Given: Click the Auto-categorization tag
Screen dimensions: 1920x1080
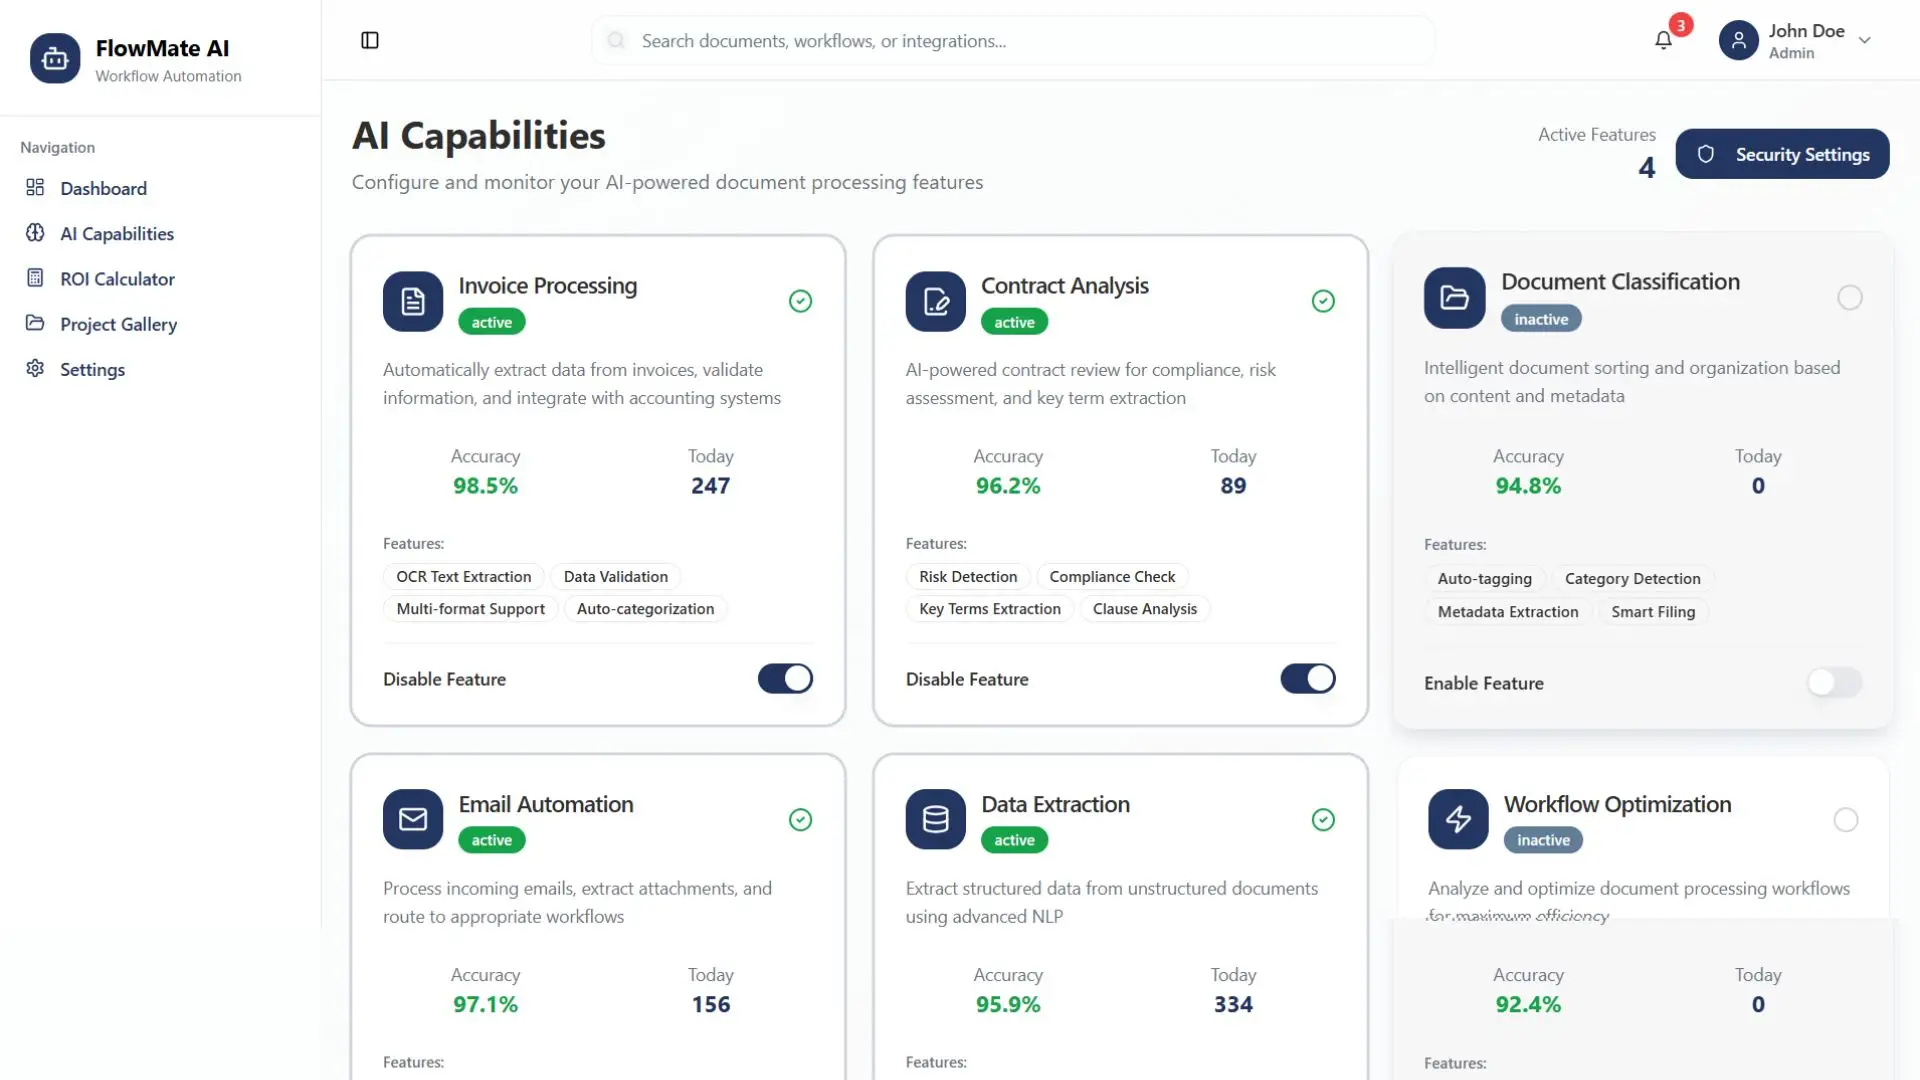Looking at the screenshot, I should (x=645, y=608).
